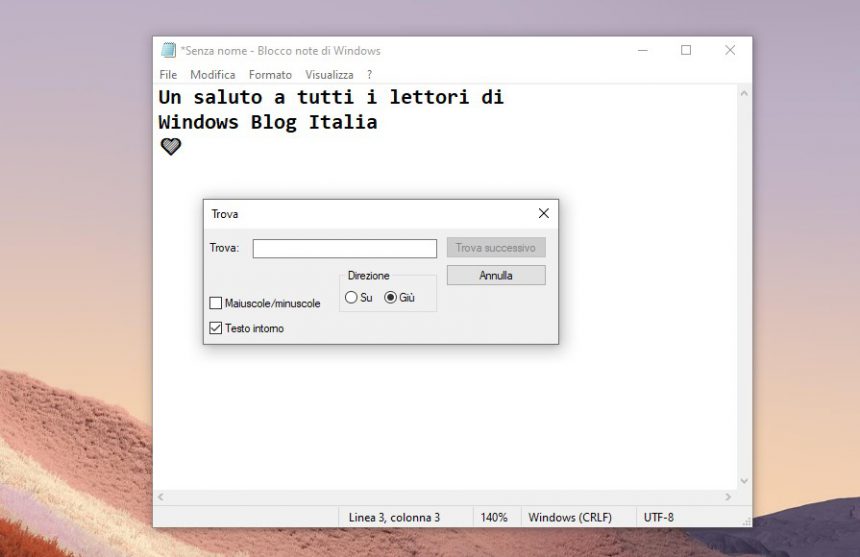Screen dimensions: 860x557
Task: Click the Notepad icon in title bar
Action: click(x=168, y=50)
